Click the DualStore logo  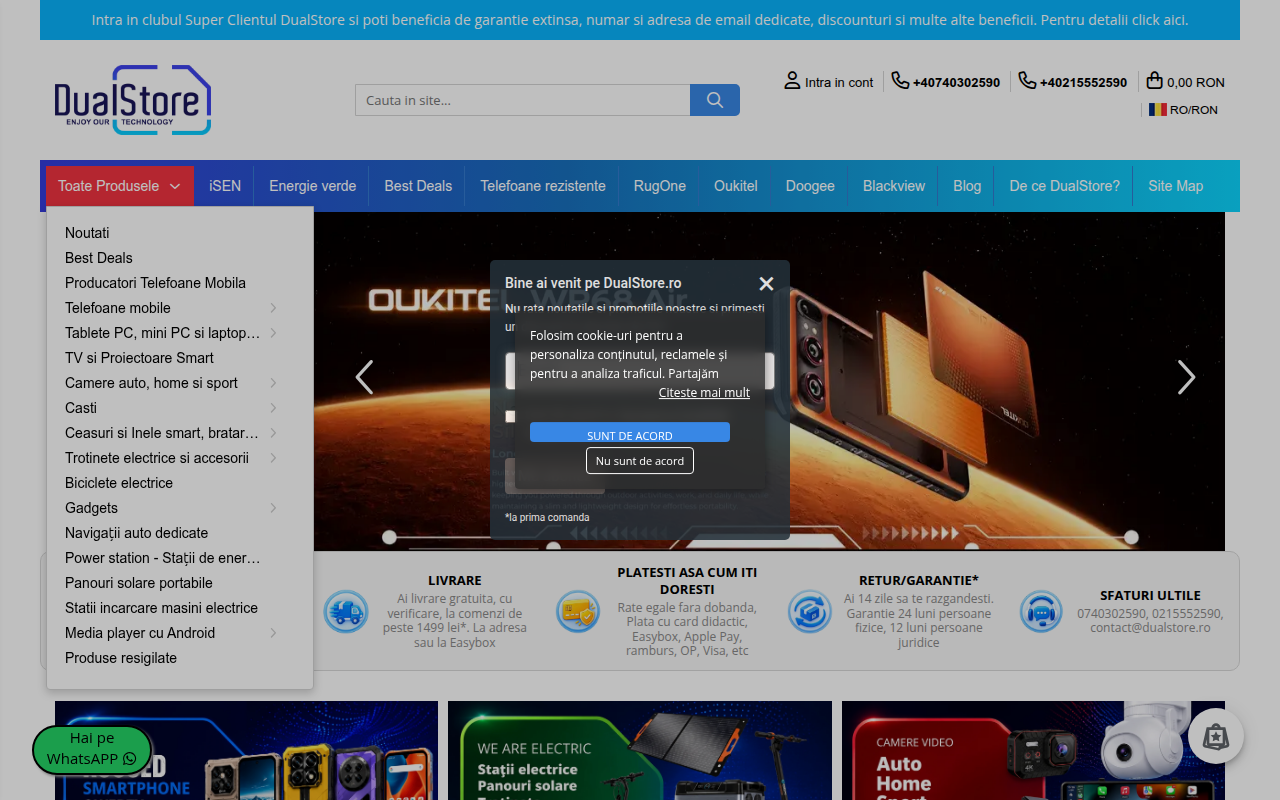[x=133, y=100]
